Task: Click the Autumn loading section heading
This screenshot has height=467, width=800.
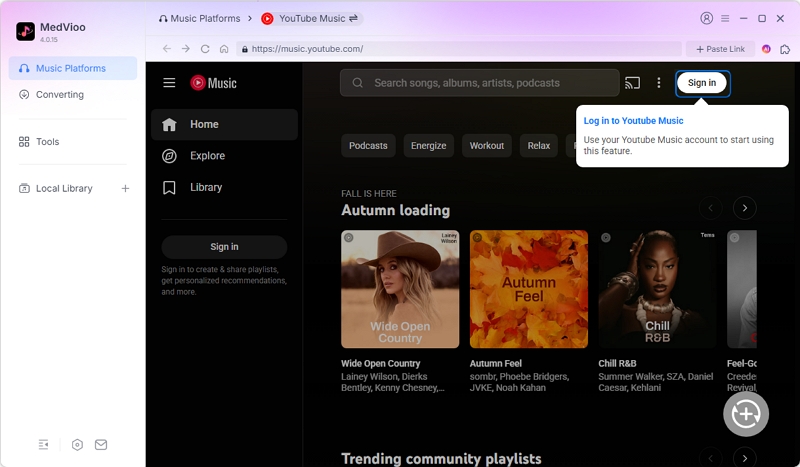Action: tap(395, 210)
